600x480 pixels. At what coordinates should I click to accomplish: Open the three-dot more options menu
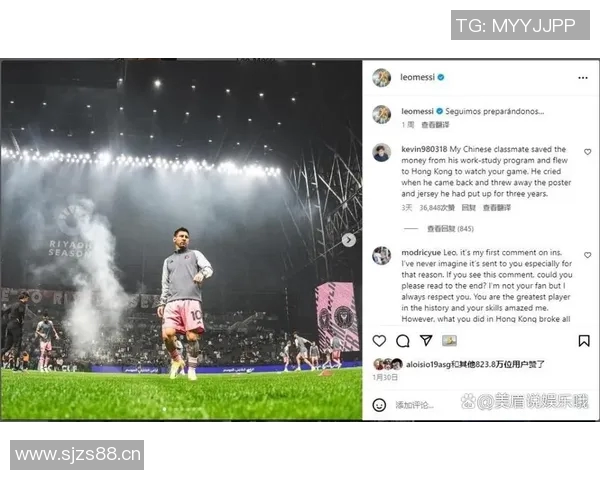tap(582, 78)
